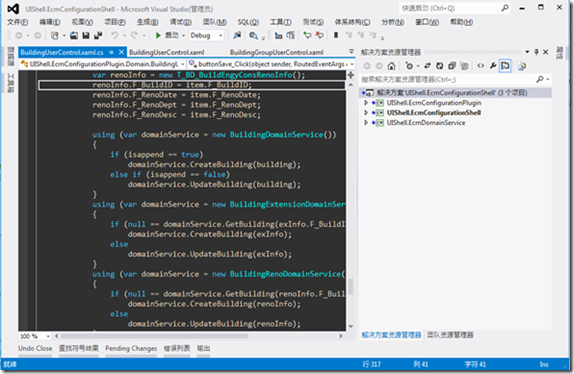
Task: Open the 编辑(E) menu
Action: (x=50, y=22)
